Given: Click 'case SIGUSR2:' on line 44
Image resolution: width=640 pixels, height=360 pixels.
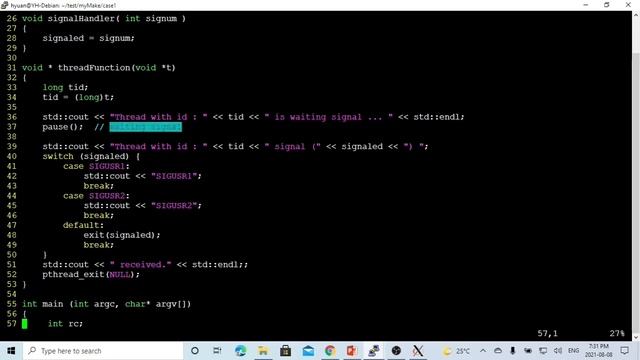Looking at the screenshot, I should click(96, 196).
